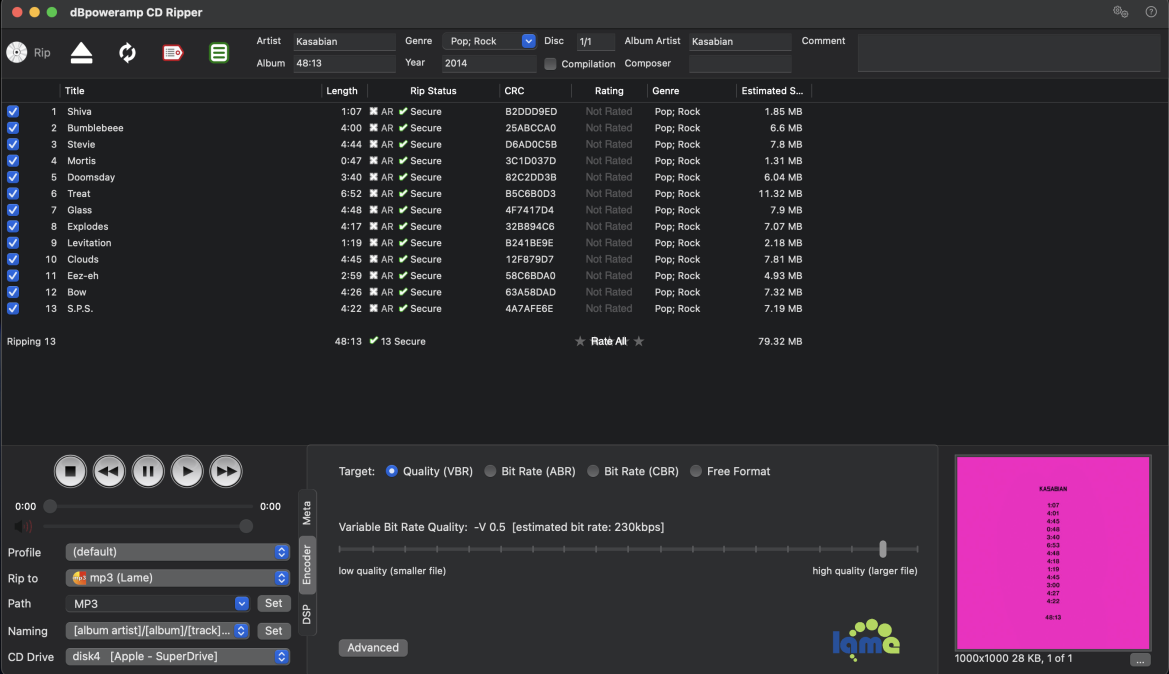Click the Set button beside Naming

(273, 631)
